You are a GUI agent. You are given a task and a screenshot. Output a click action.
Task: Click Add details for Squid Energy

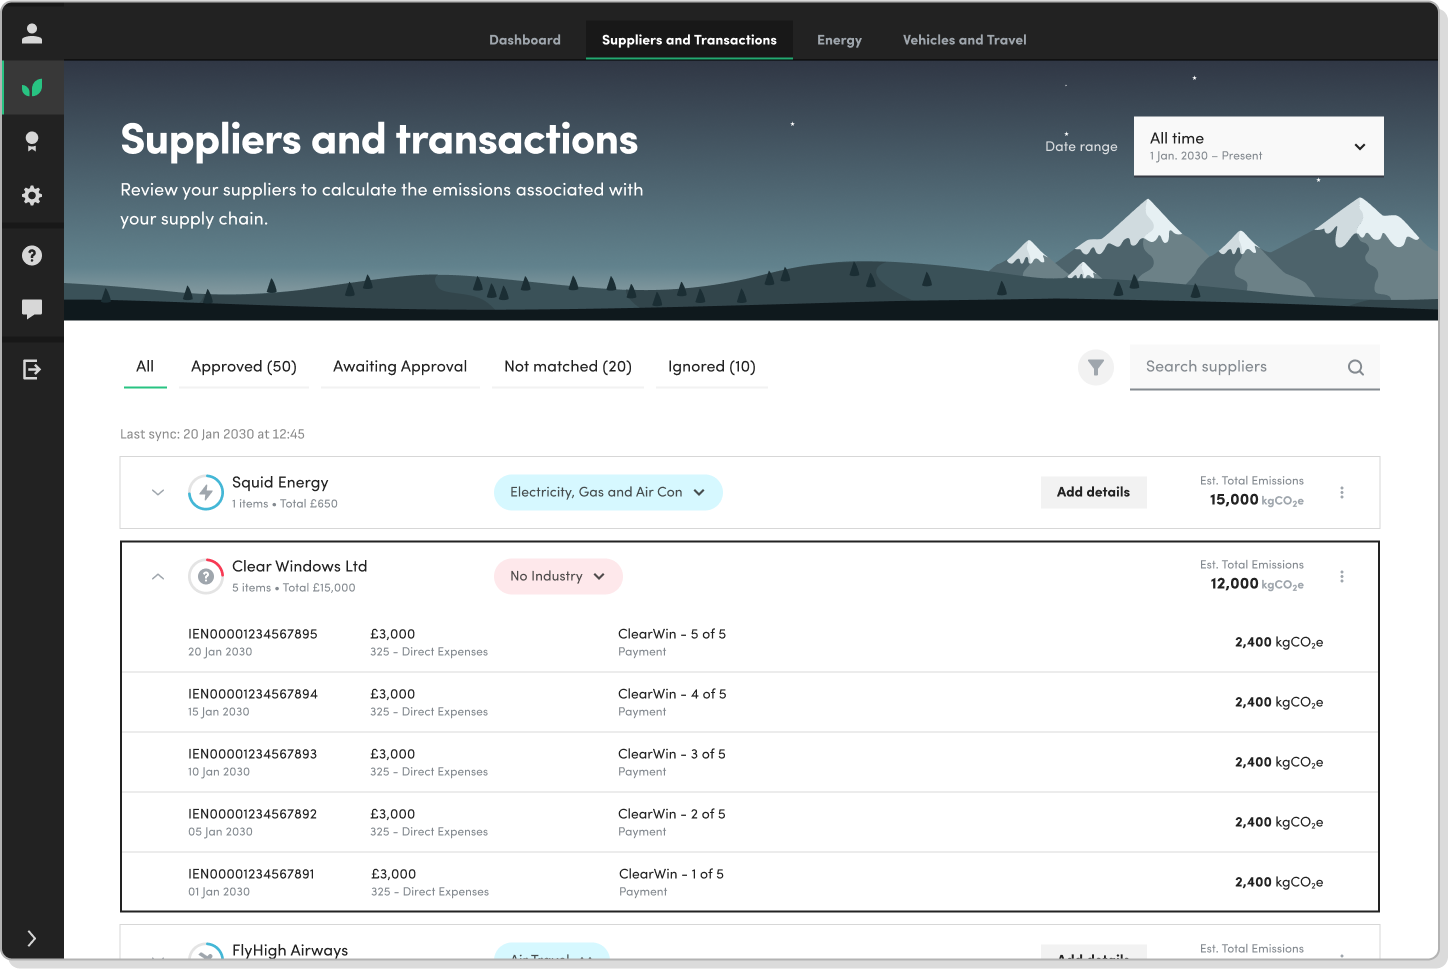tap(1093, 492)
